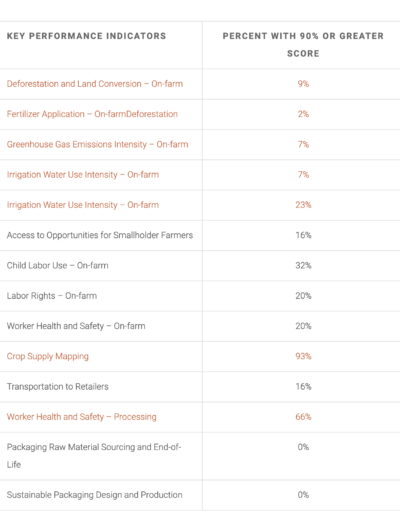Click the 93% score for Crop Supply Mapping
The width and height of the screenshot is (400, 516).
coord(303,356)
